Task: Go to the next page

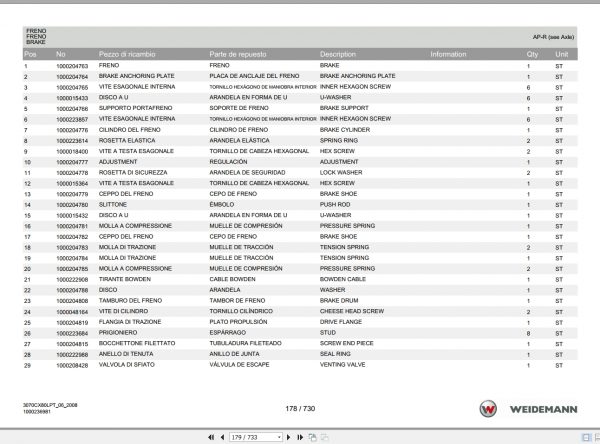Action: (289, 437)
